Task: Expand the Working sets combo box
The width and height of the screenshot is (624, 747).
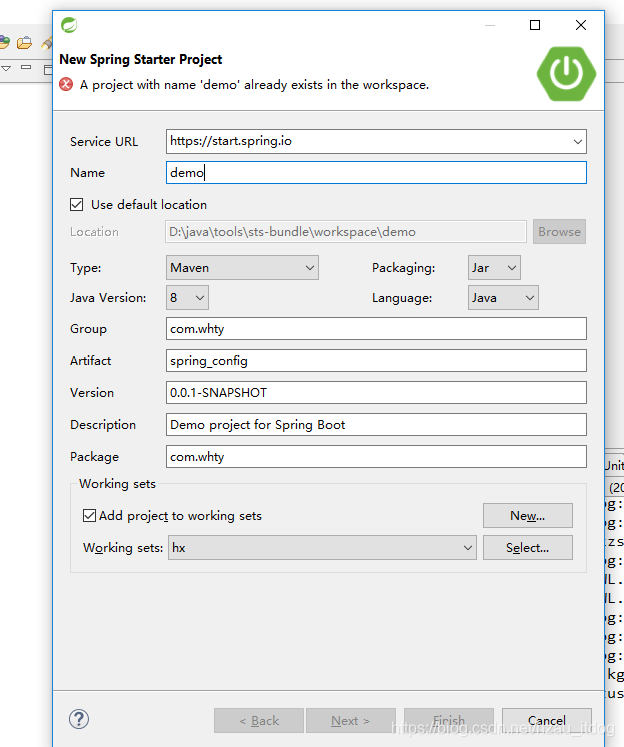Action: click(322, 548)
